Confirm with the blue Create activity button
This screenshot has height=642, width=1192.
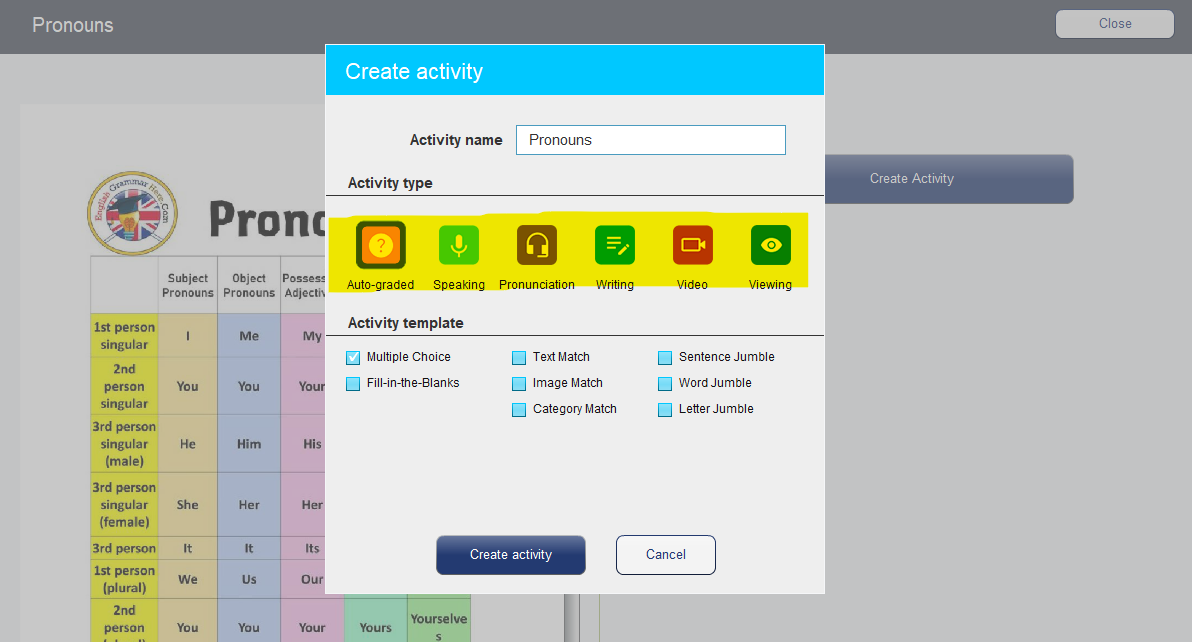pos(511,555)
